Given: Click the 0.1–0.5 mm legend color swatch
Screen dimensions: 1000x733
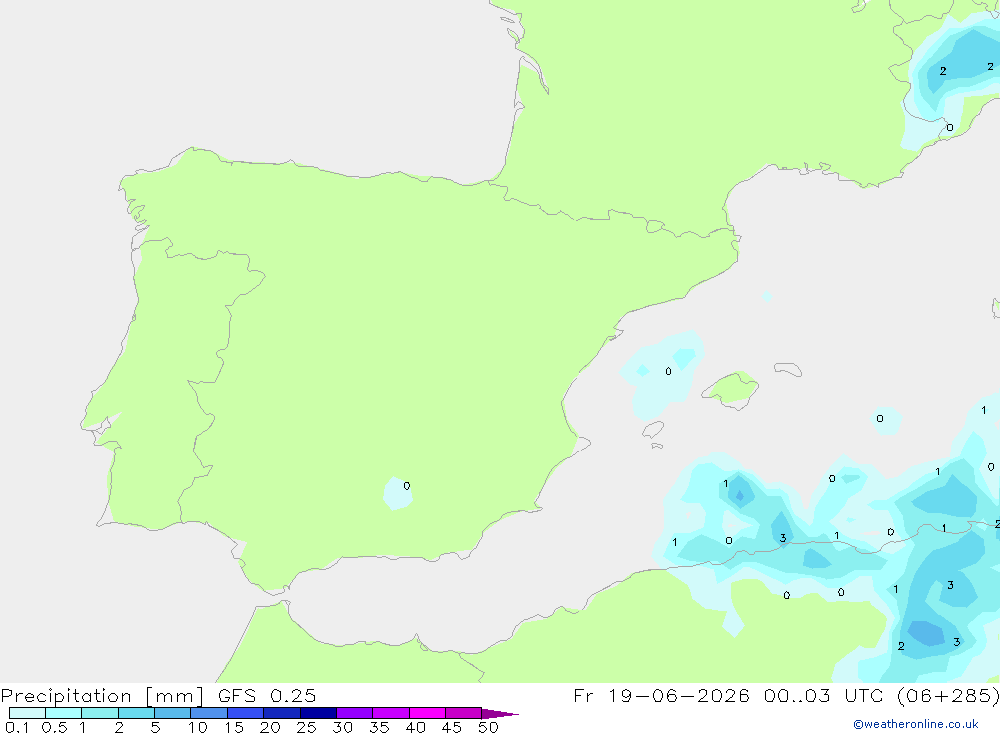Looking at the screenshot, I should pyautogui.click(x=27, y=713).
